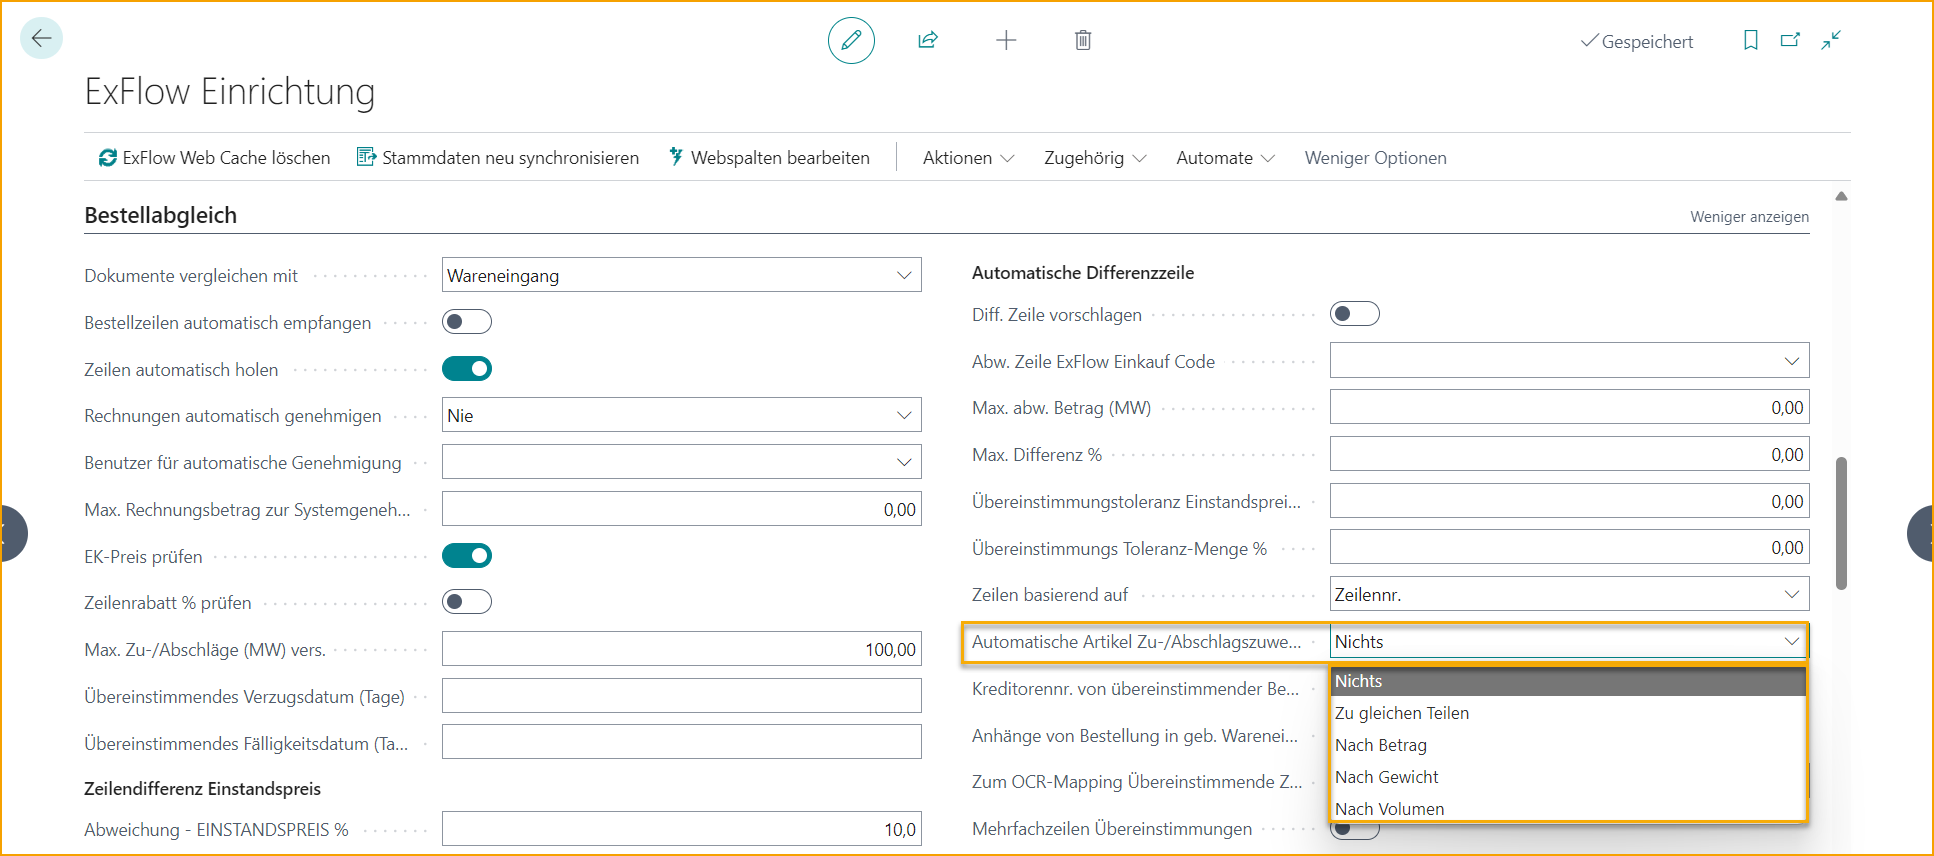The width and height of the screenshot is (1934, 856).
Task: Click Weniger anzeigen link
Action: pyautogui.click(x=1749, y=217)
